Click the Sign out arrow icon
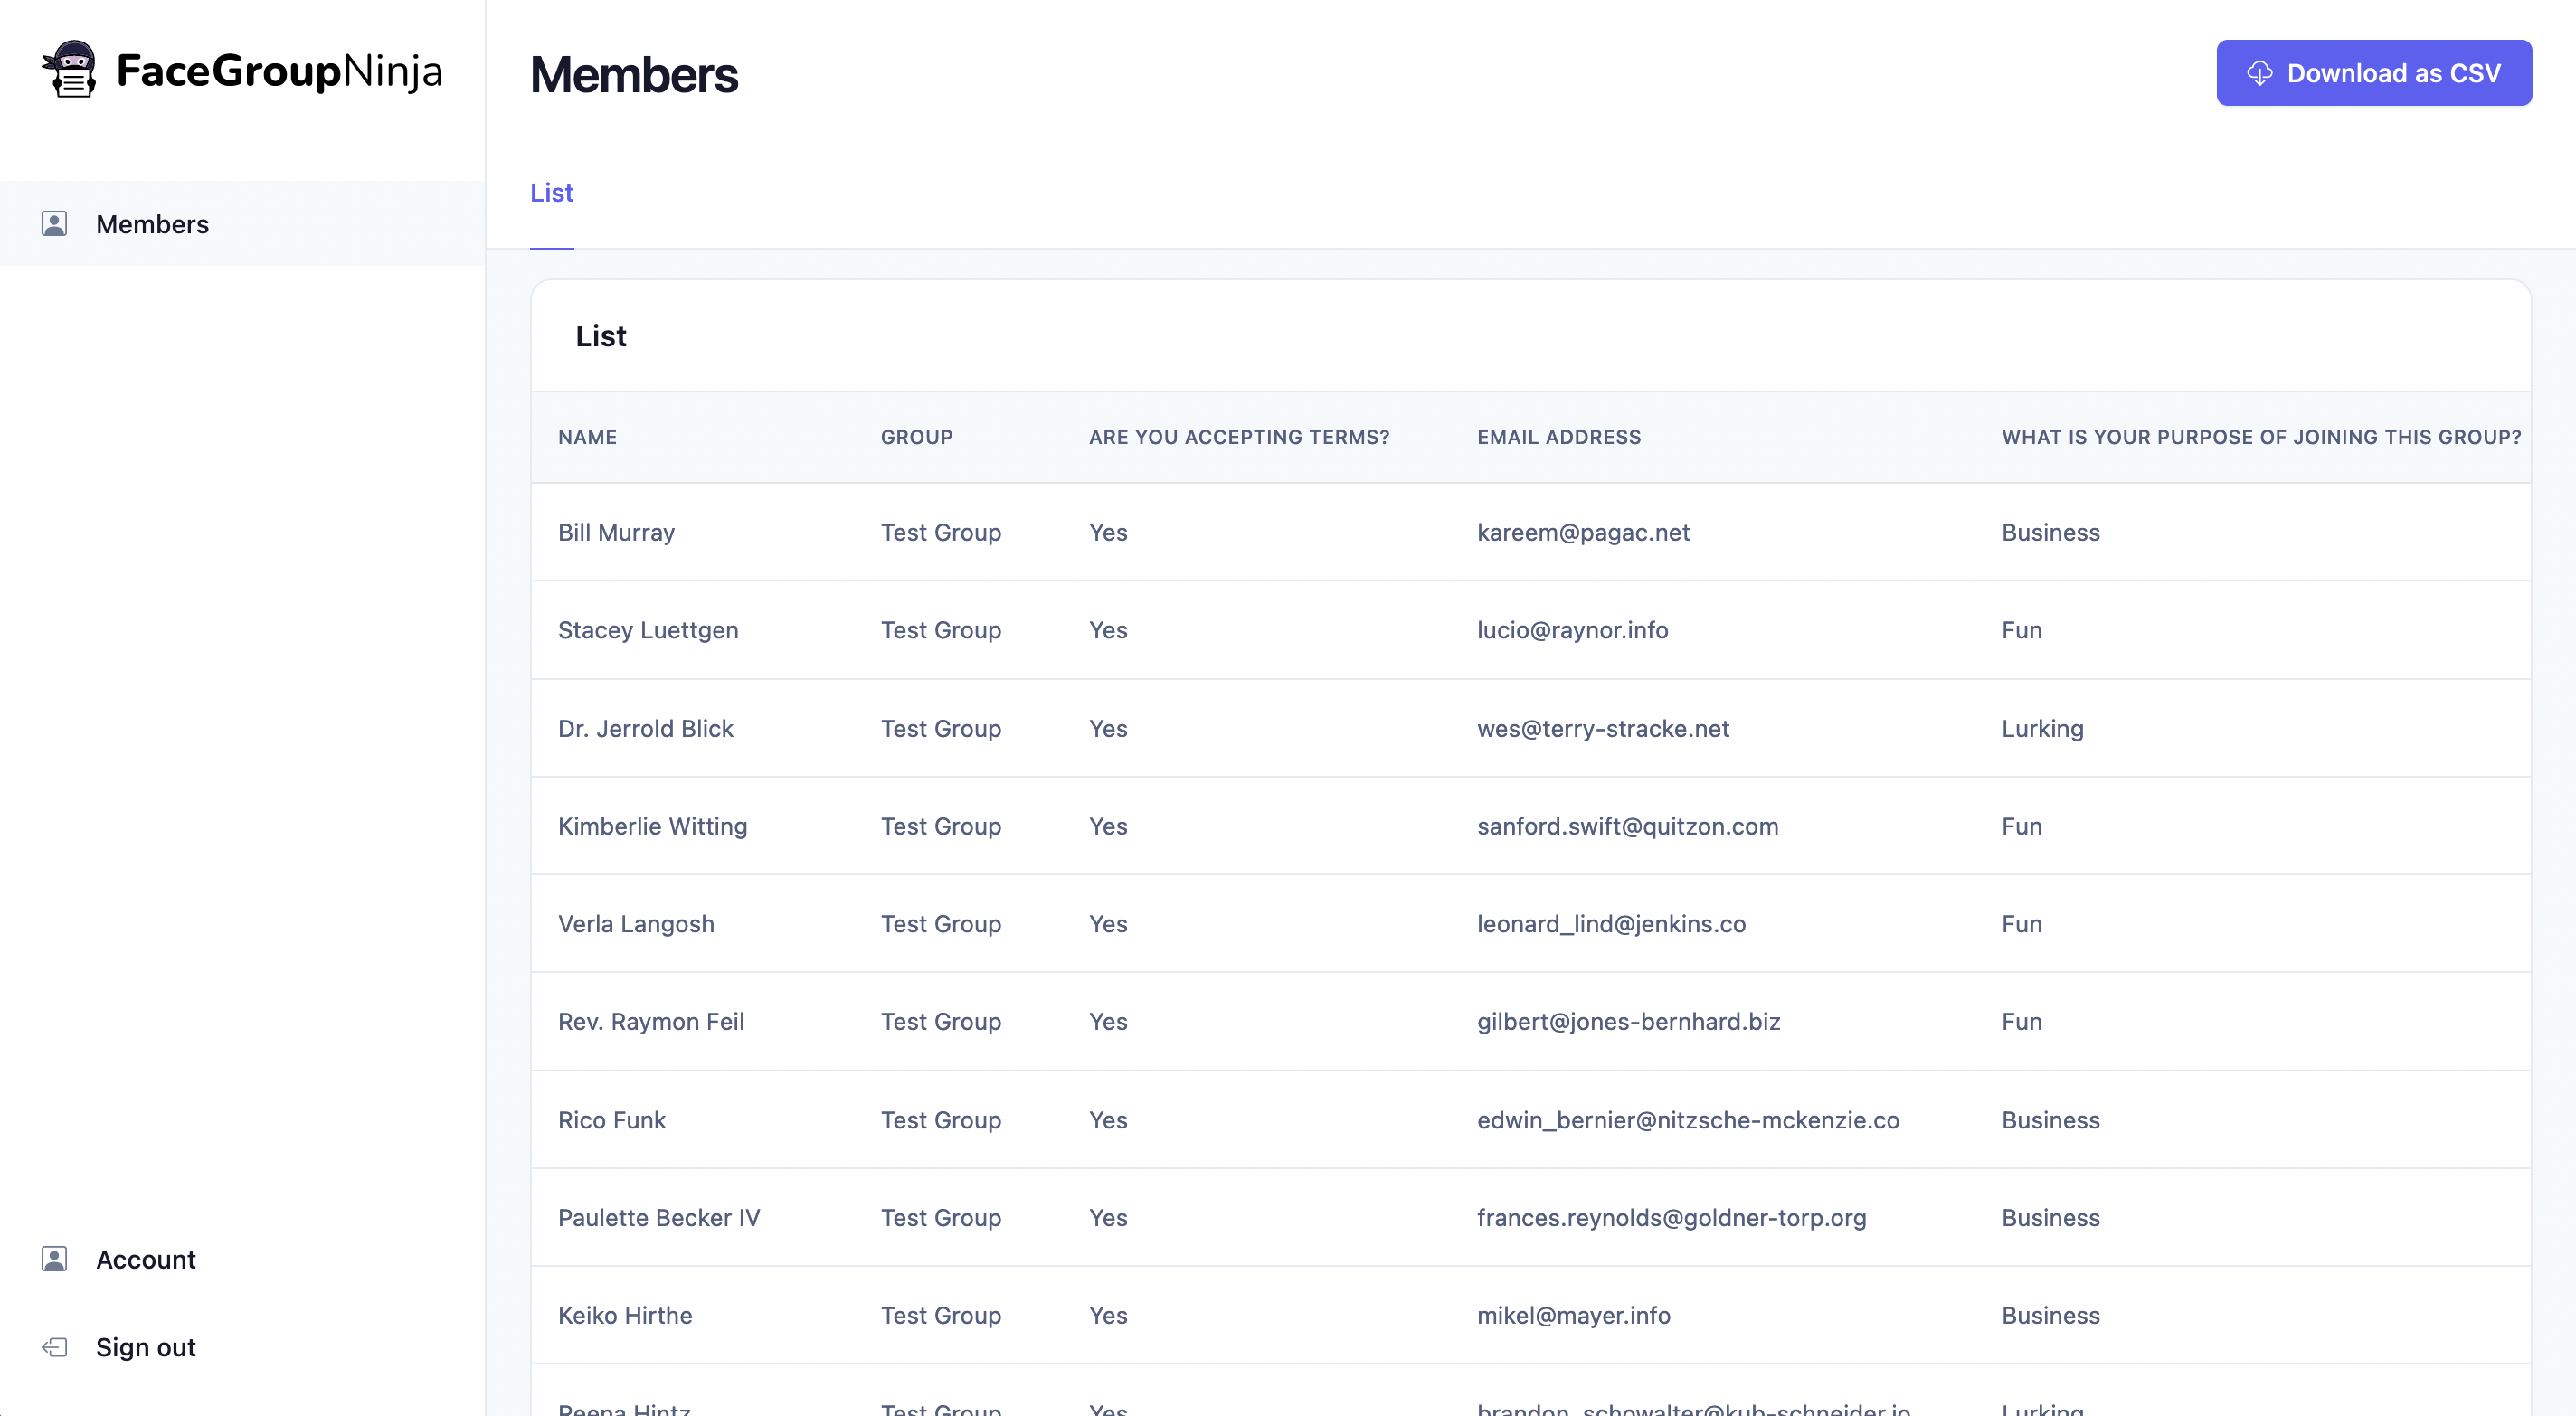This screenshot has width=2576, height=1416. [x=54, y=1346]
